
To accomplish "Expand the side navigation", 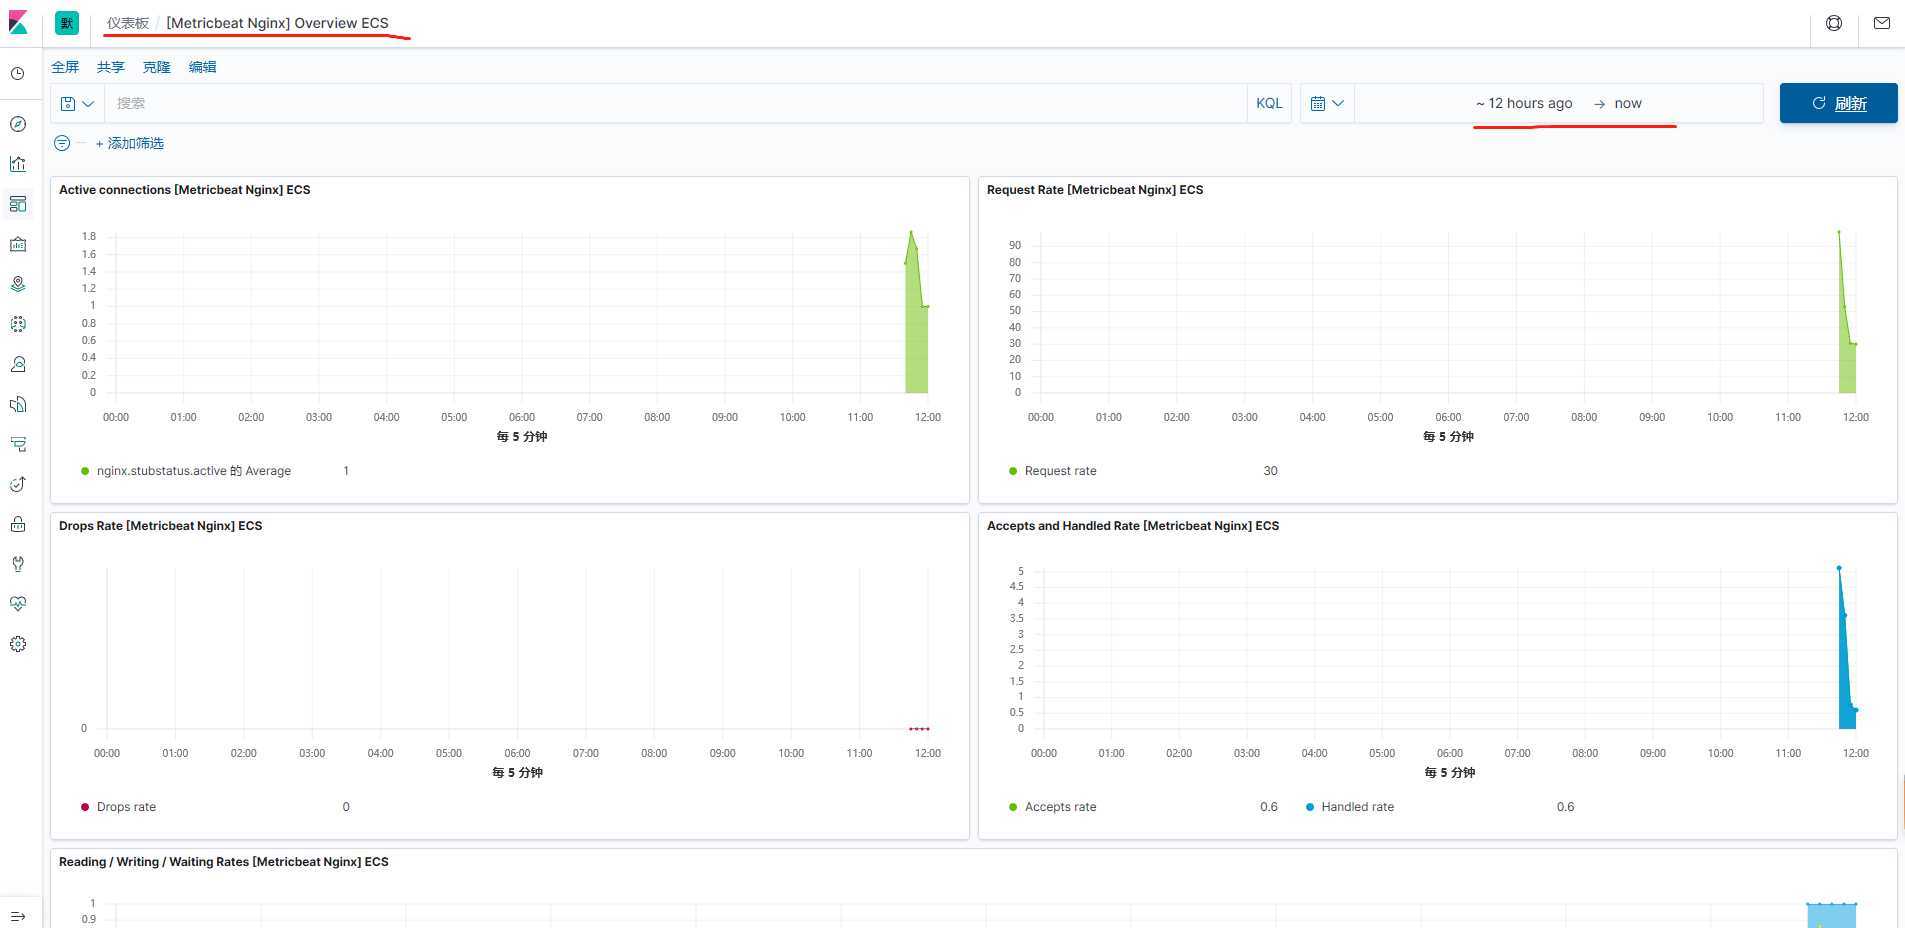I will click(18, 916).
